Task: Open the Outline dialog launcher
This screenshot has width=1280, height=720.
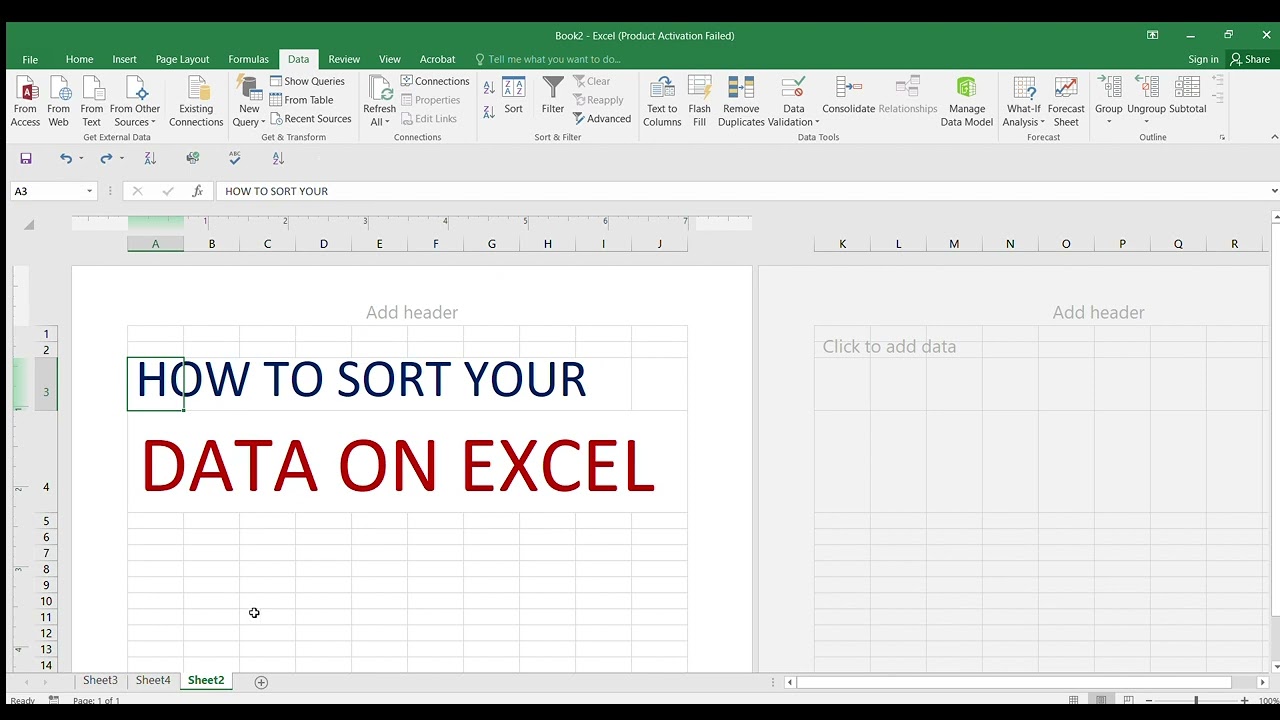Action: [1222, 137]
